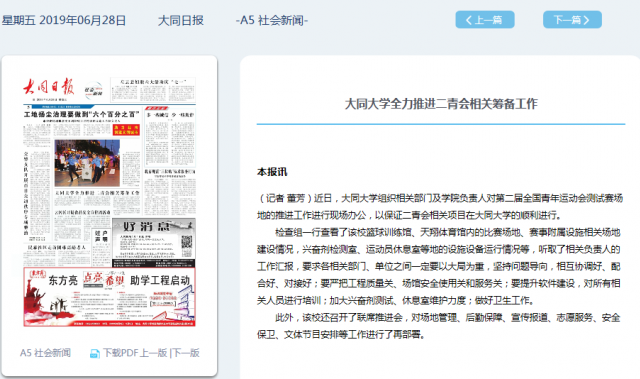Click the A5 社会新闻 label below the thumbnail
The width and height of the screenshot is (640, 379).
[x=45, y=353]
